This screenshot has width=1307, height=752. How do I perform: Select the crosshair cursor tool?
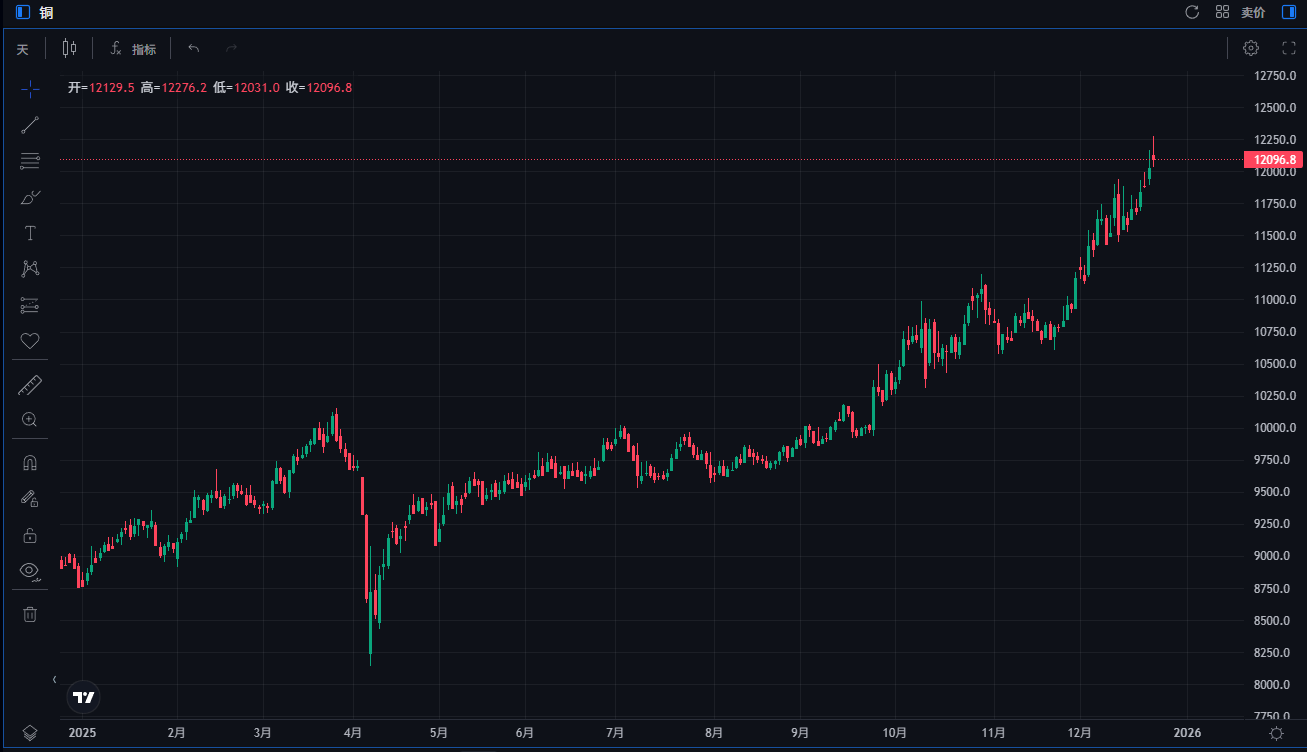(30, 89)
